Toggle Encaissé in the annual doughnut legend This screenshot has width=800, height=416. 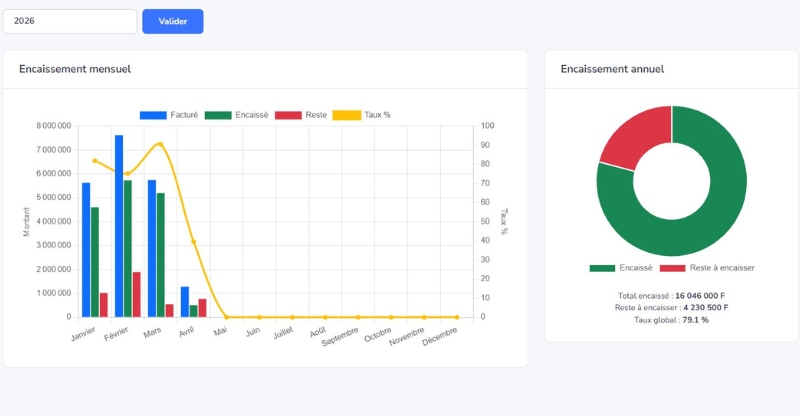click(621, 268)
